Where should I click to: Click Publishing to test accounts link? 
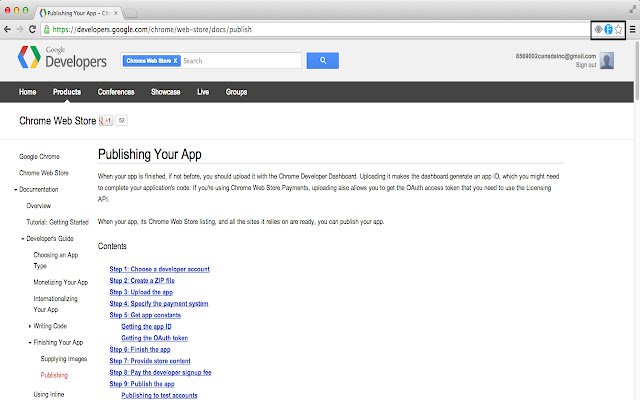tap(159, 395)
